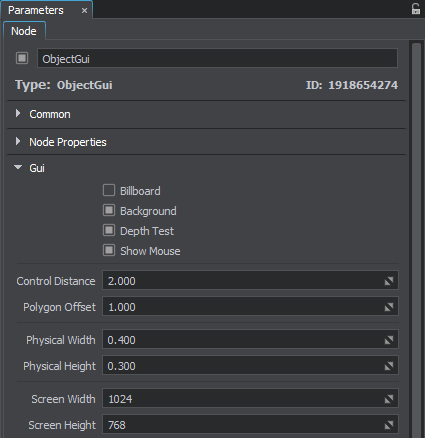This screenshot has width=425, height=438.
Task: Switch to the Node tab
Action: [x=24, y=31]
